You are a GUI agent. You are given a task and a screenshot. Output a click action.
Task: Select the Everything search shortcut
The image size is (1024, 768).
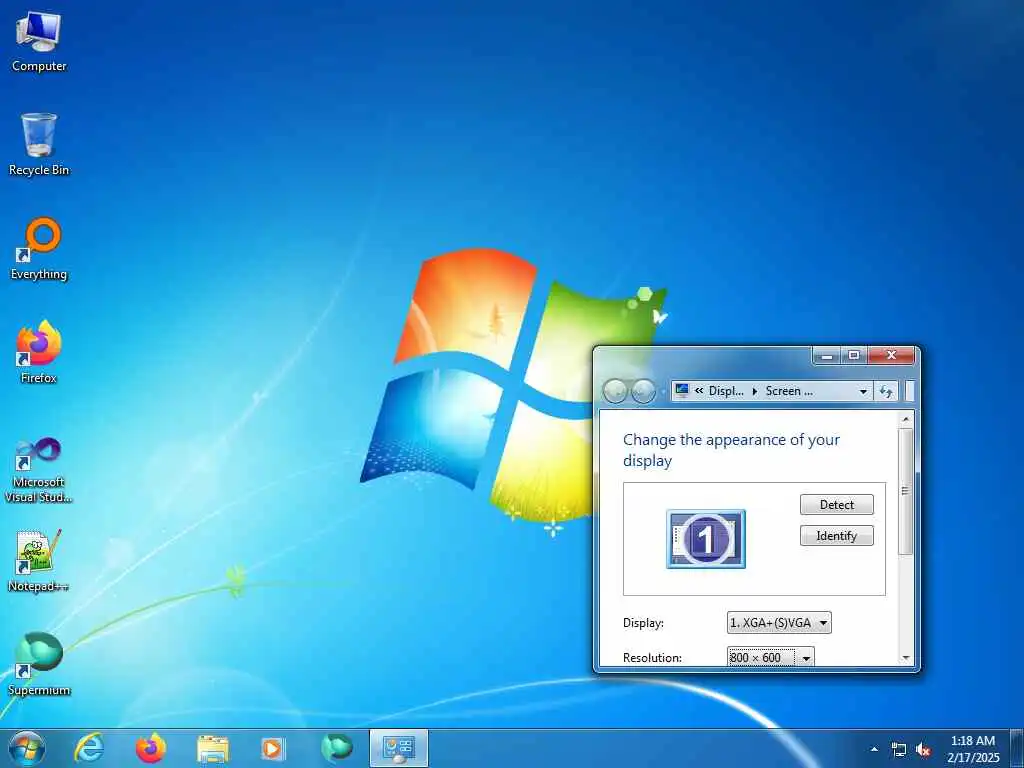39,249
